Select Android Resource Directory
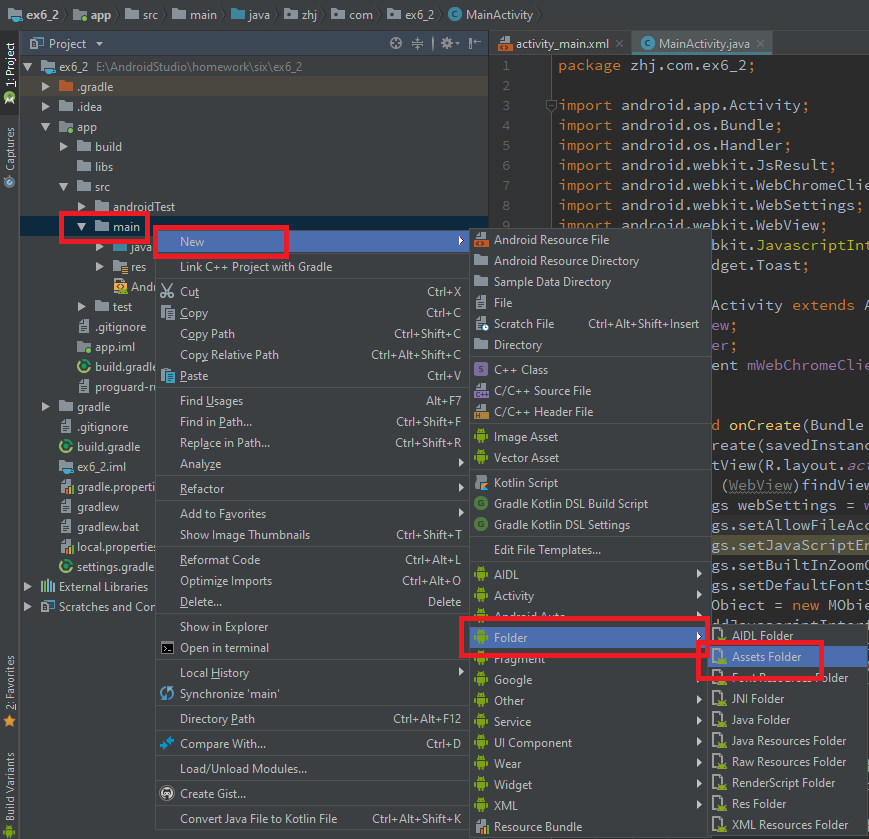The width and height of the screenshot is (869, 839). [591, 261]
